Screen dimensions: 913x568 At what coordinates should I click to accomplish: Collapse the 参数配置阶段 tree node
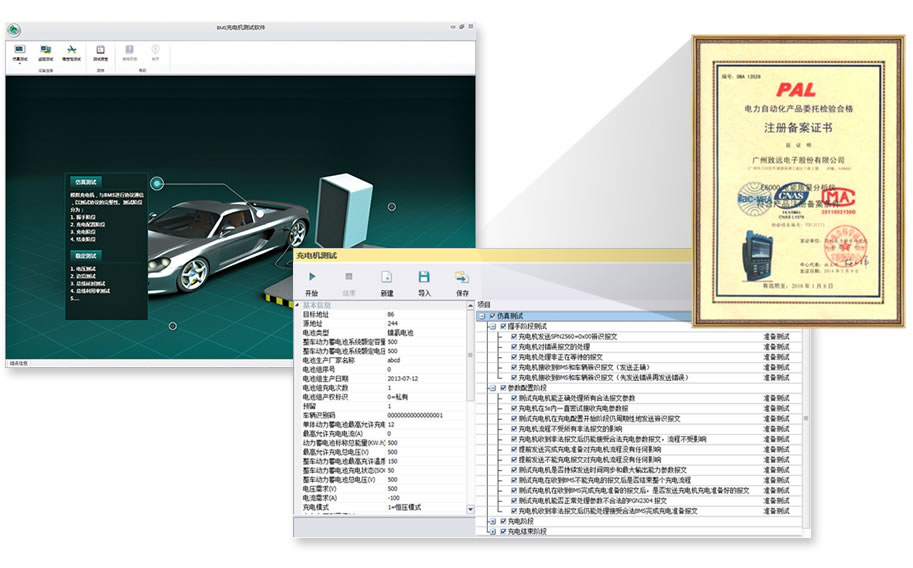coord(491,387)
